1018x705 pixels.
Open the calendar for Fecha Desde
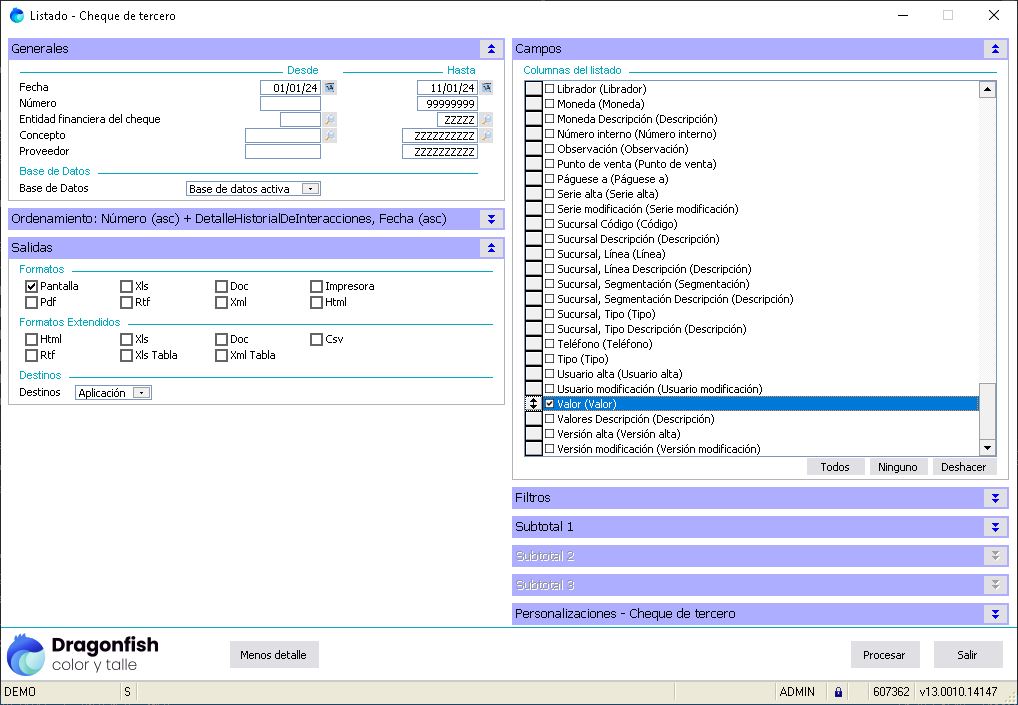330,88
